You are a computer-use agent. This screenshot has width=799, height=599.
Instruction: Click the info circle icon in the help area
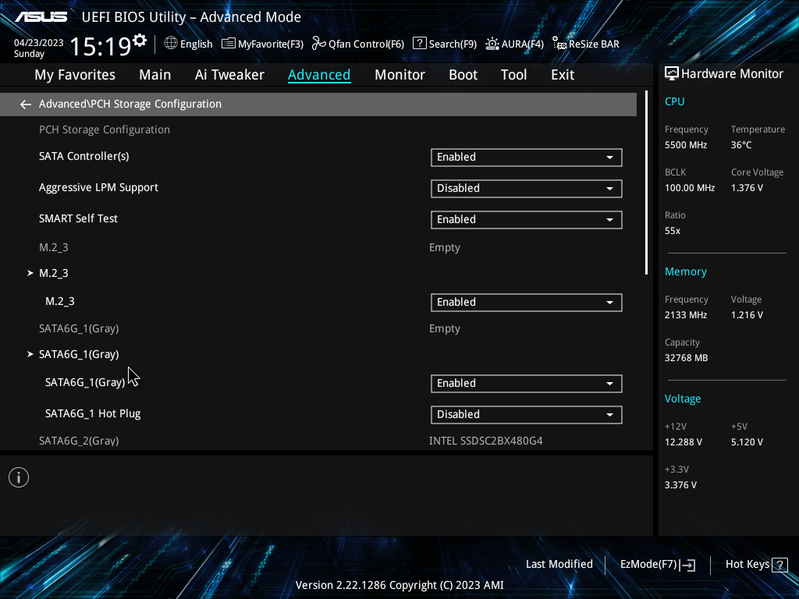(x=19, y=478)
